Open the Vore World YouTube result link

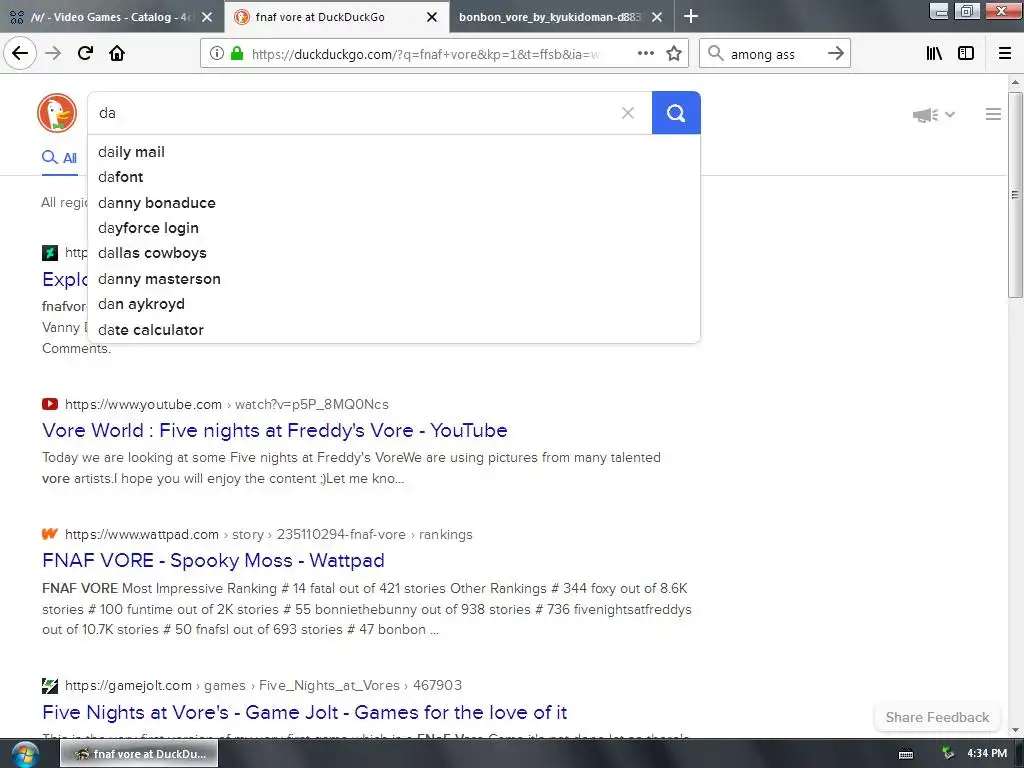(274, 430)
